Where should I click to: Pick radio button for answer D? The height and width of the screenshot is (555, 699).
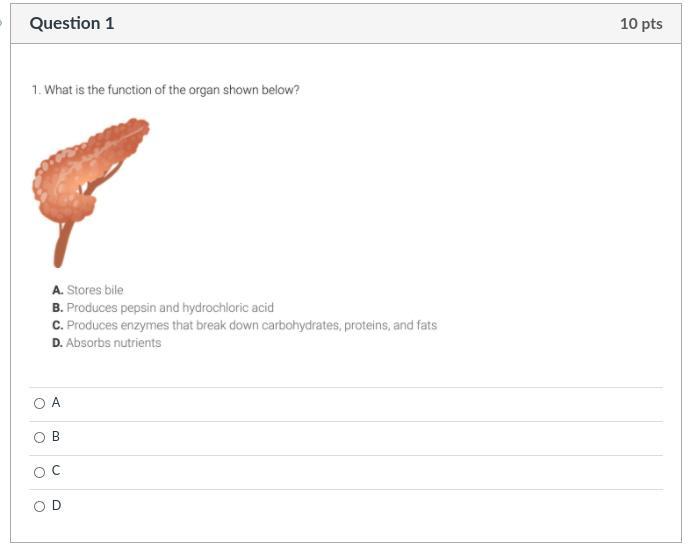pyautogui.click(x=39, y=507)
